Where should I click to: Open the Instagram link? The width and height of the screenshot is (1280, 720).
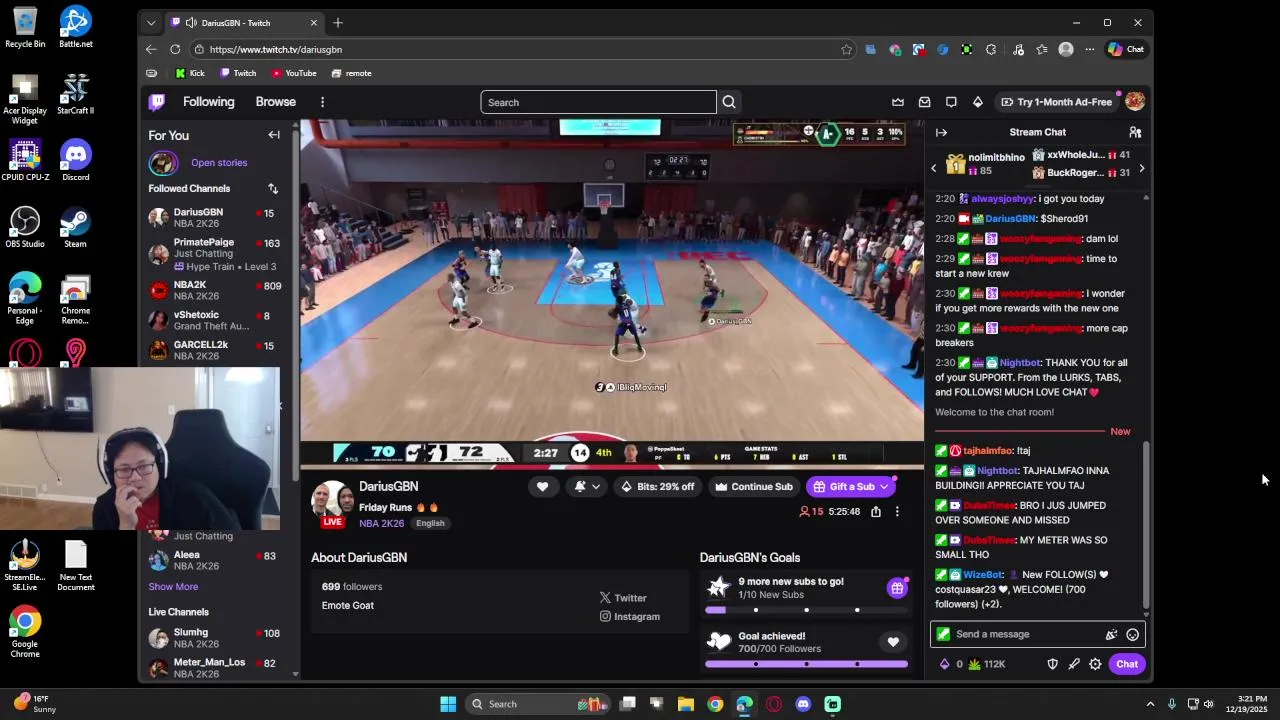click(x=630, y=617)
